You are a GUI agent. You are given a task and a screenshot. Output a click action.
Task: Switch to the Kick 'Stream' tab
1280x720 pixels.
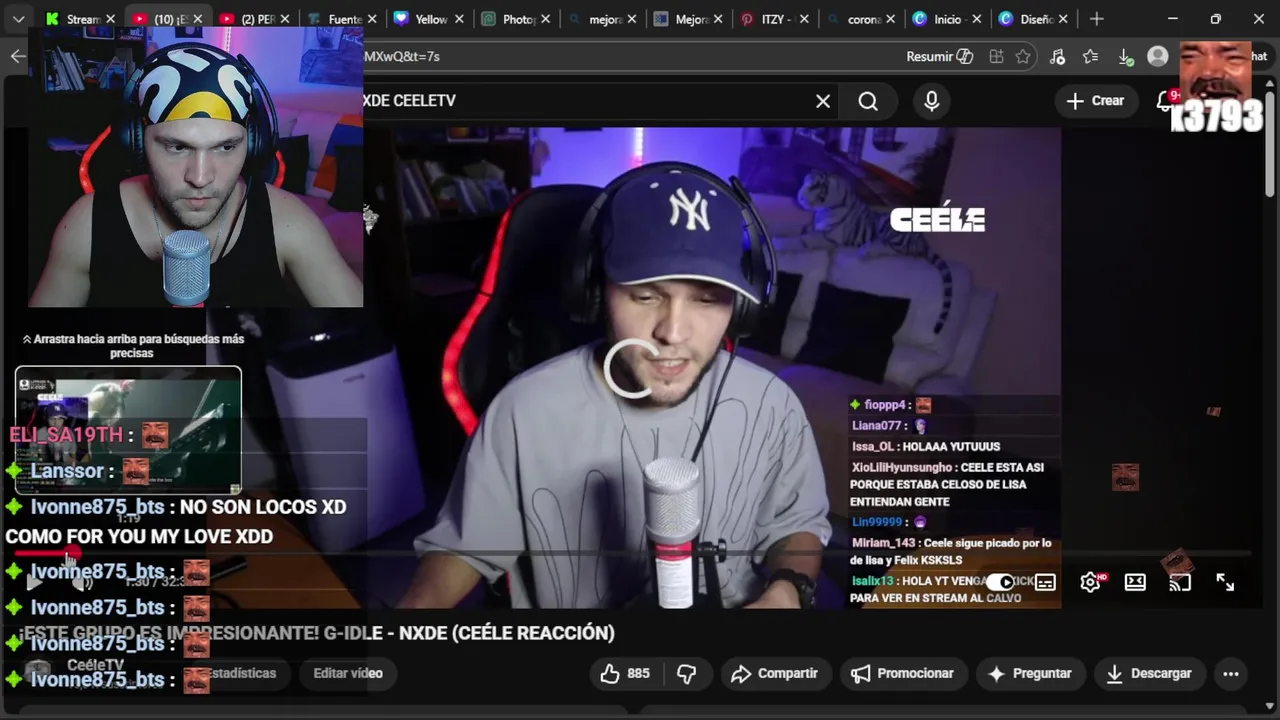(x=76, y=19)
